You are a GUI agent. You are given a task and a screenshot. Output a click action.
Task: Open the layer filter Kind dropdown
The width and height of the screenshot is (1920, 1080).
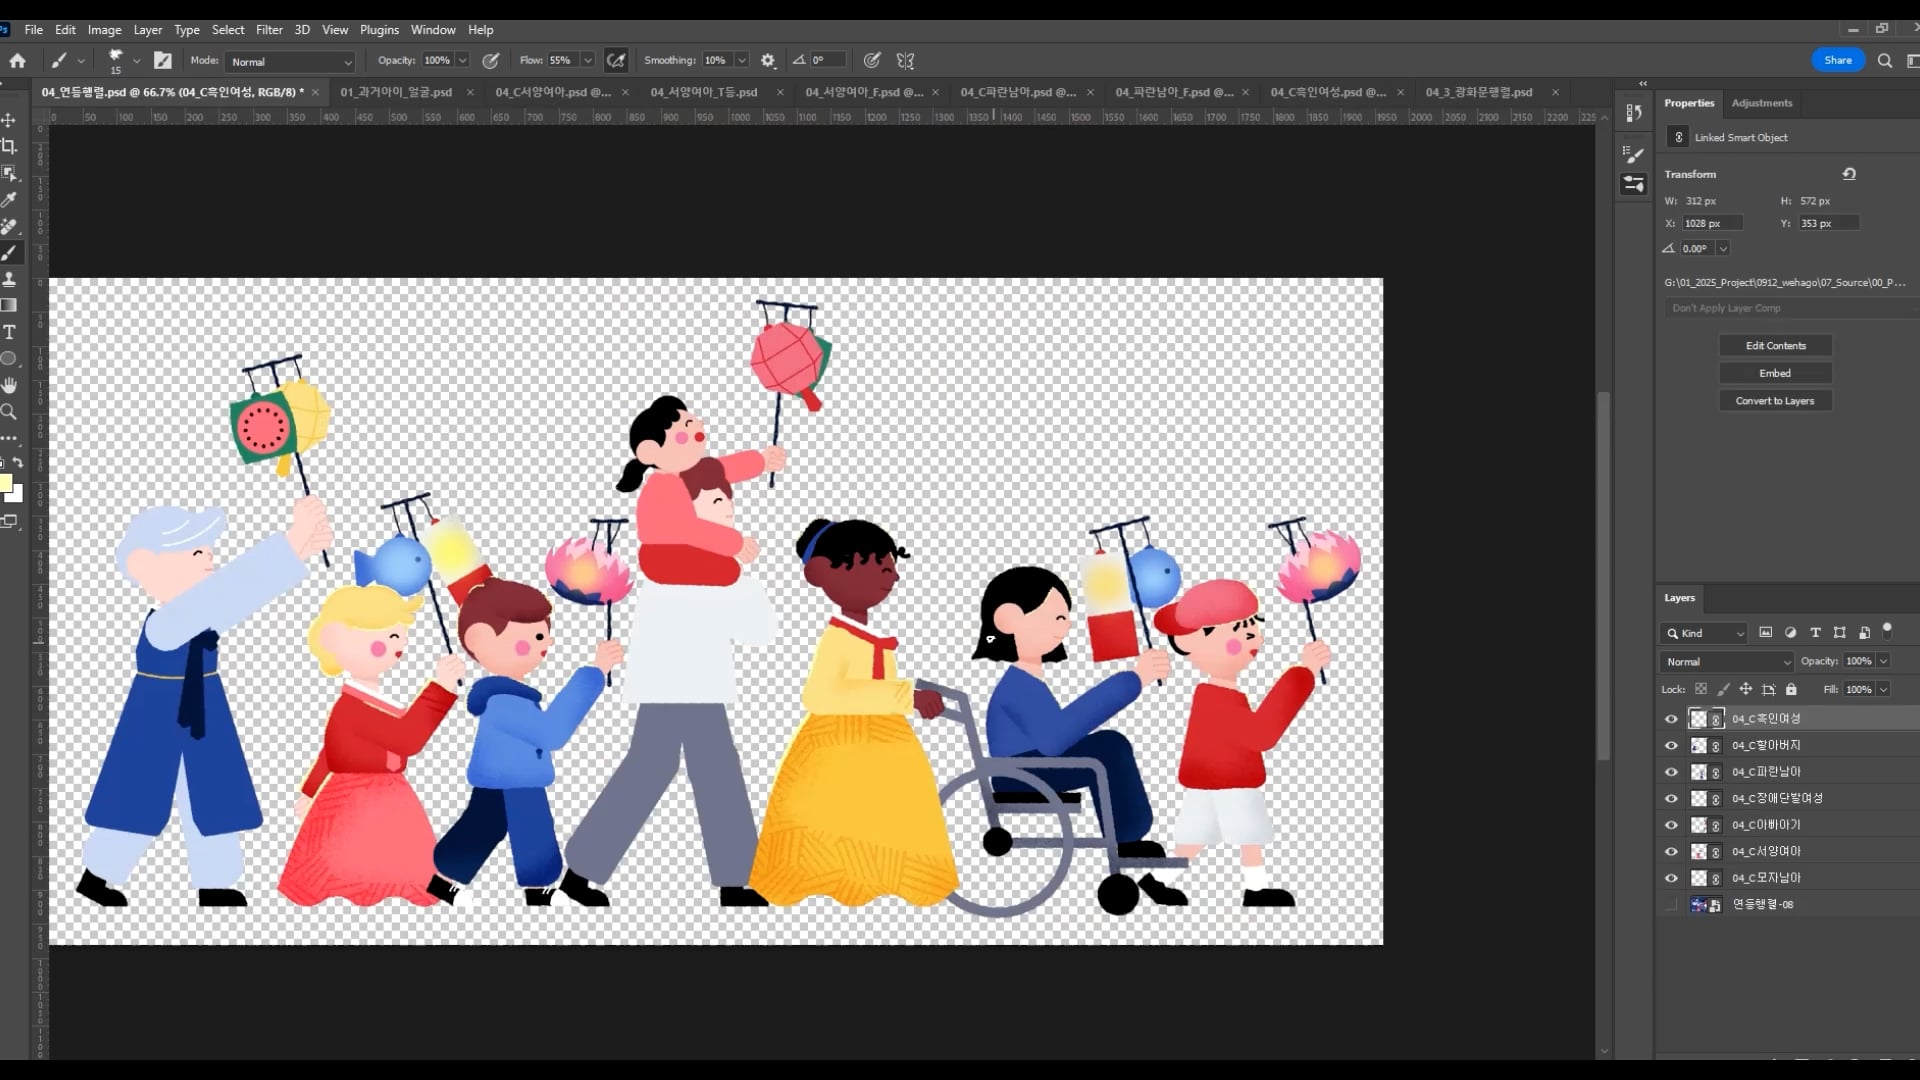coord(1705,633)
